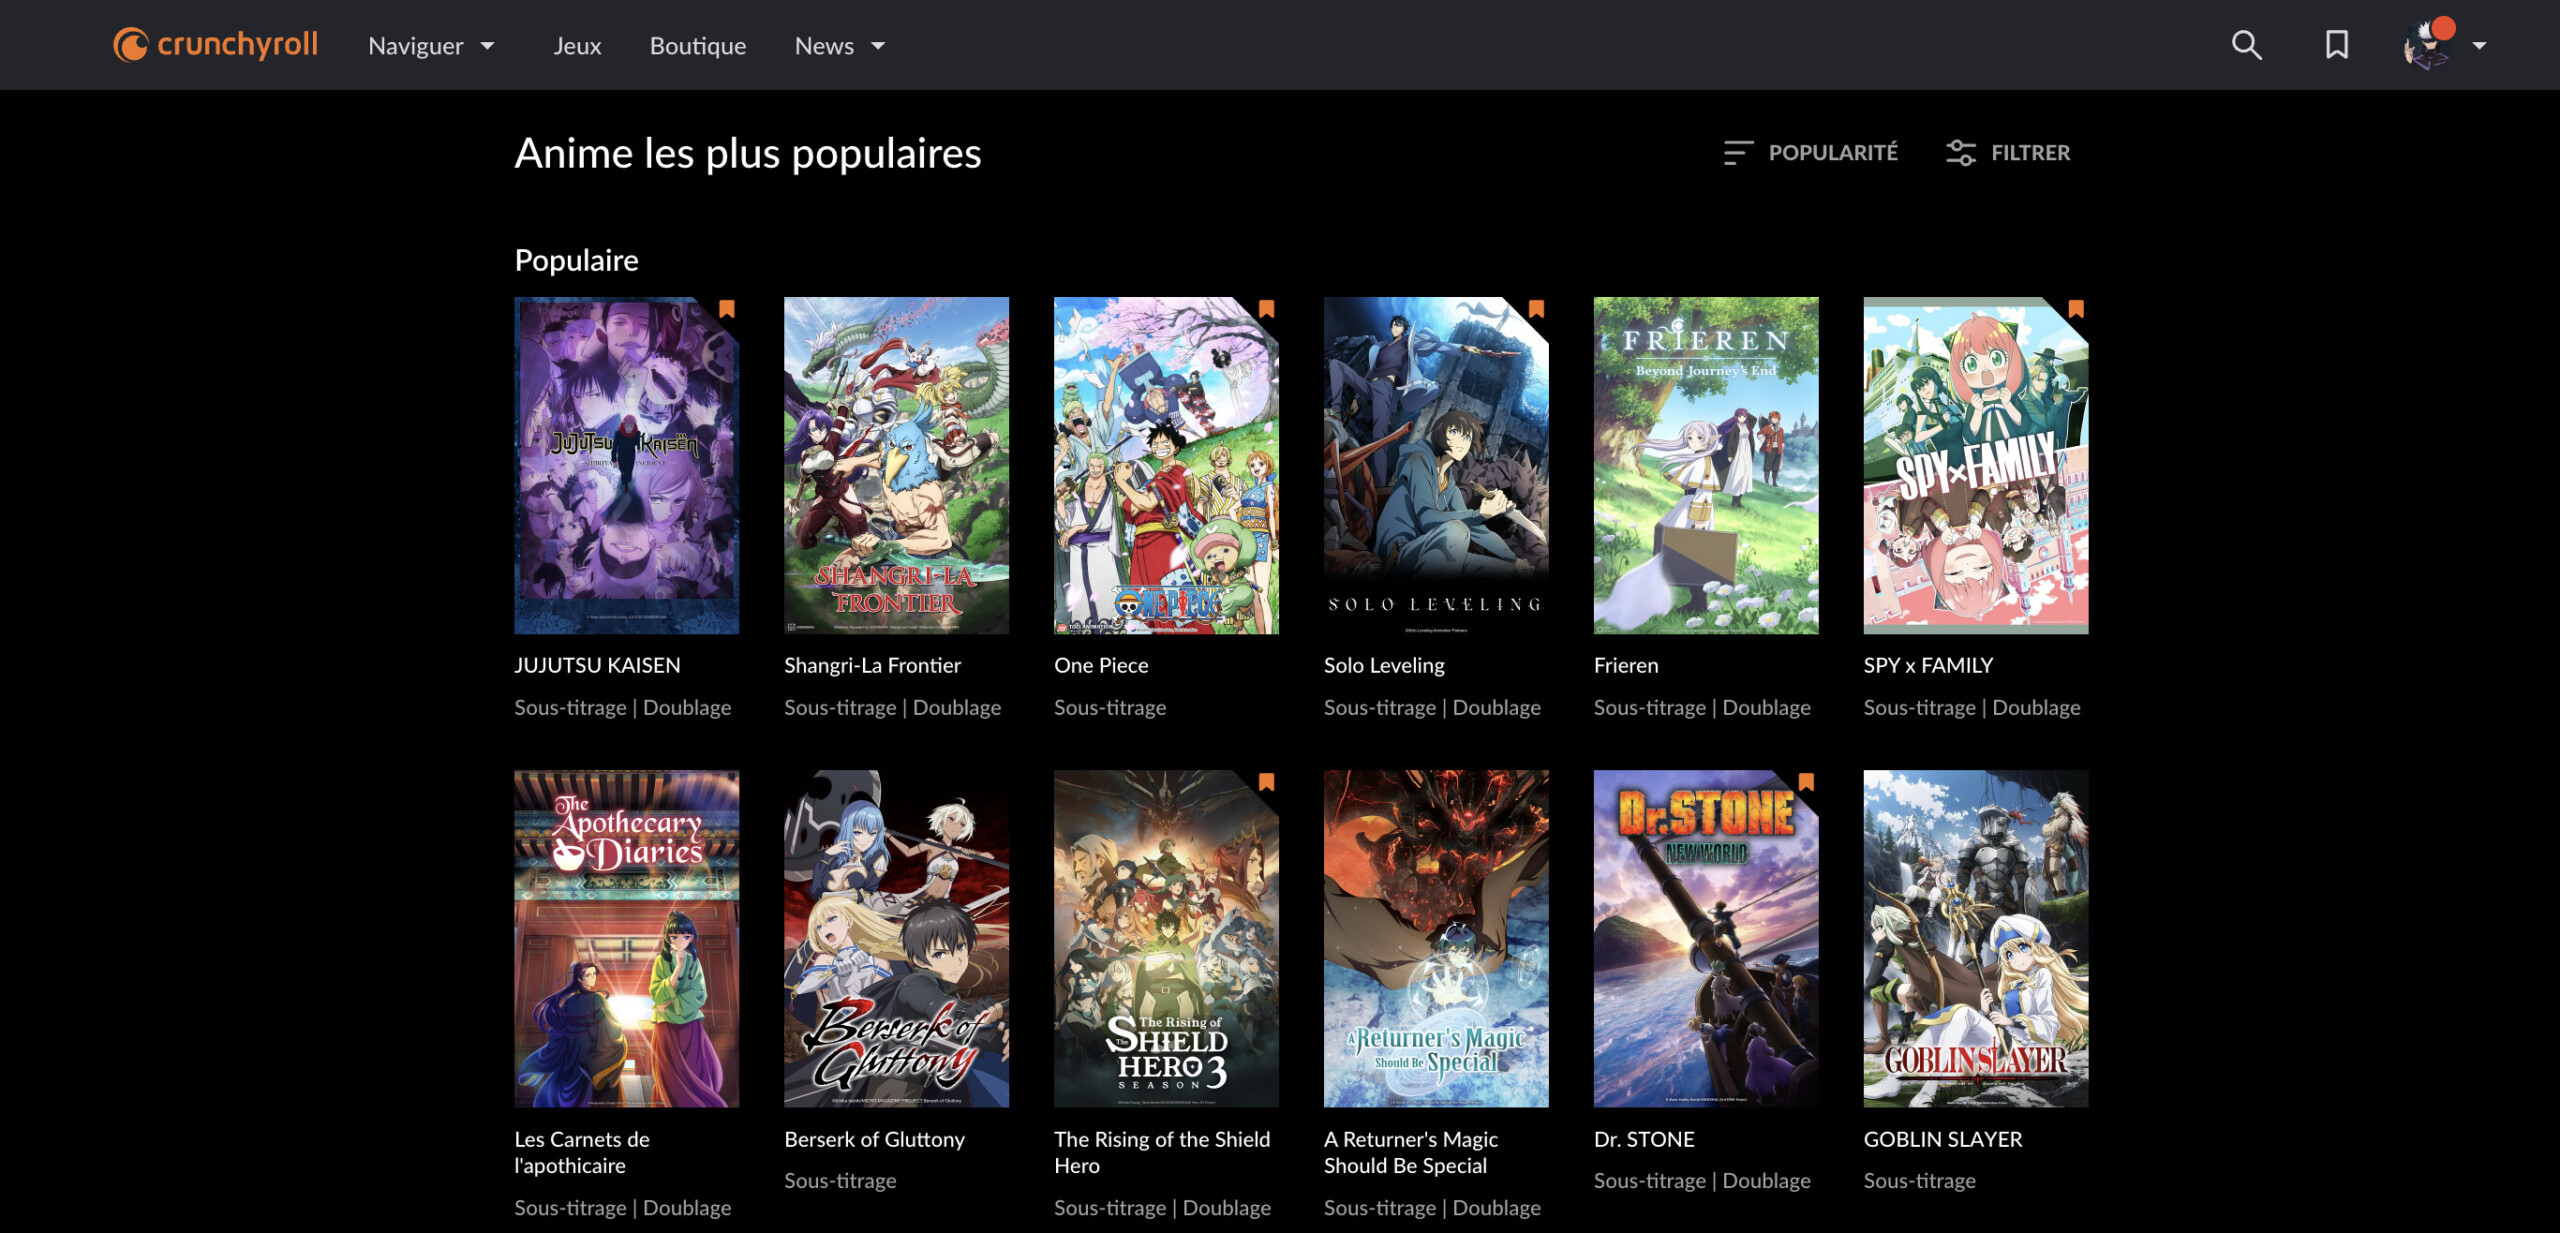Click the SPY x FAMILY title text
2560x1233 pixels.
[1928, 665]
